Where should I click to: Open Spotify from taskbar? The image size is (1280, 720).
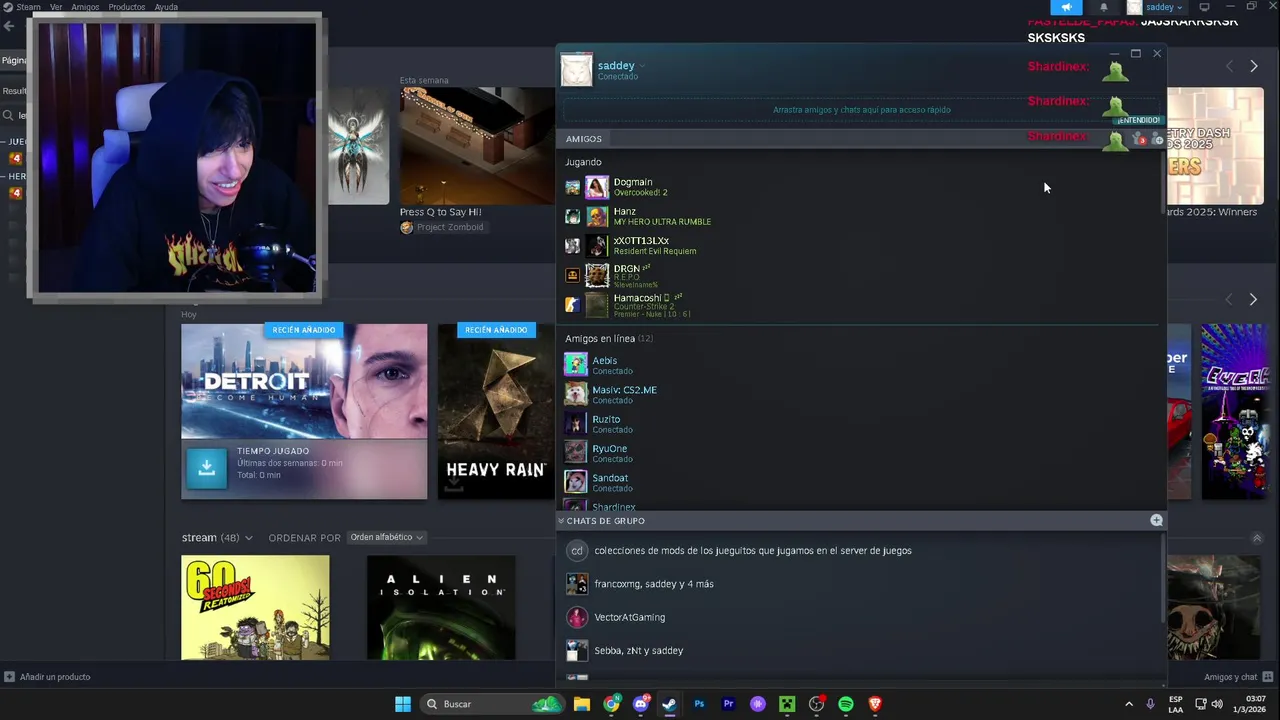(x=846, y=704)
